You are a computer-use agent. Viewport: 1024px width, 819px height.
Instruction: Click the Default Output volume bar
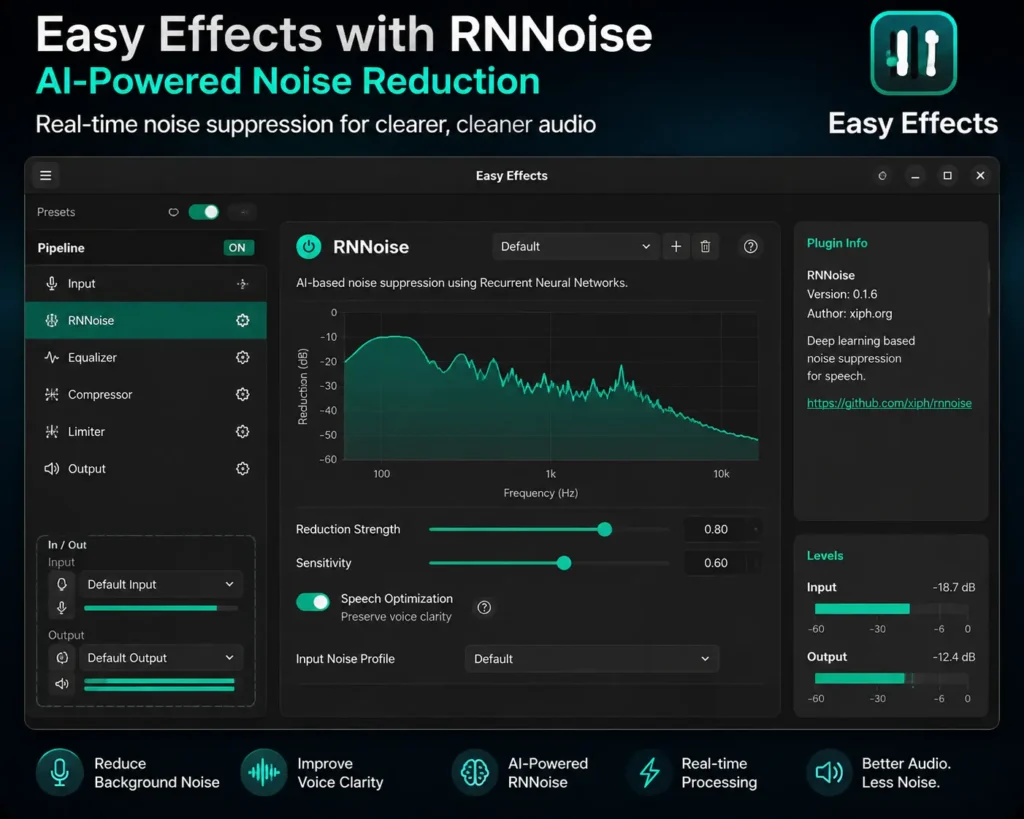click(x=159, y=684)
